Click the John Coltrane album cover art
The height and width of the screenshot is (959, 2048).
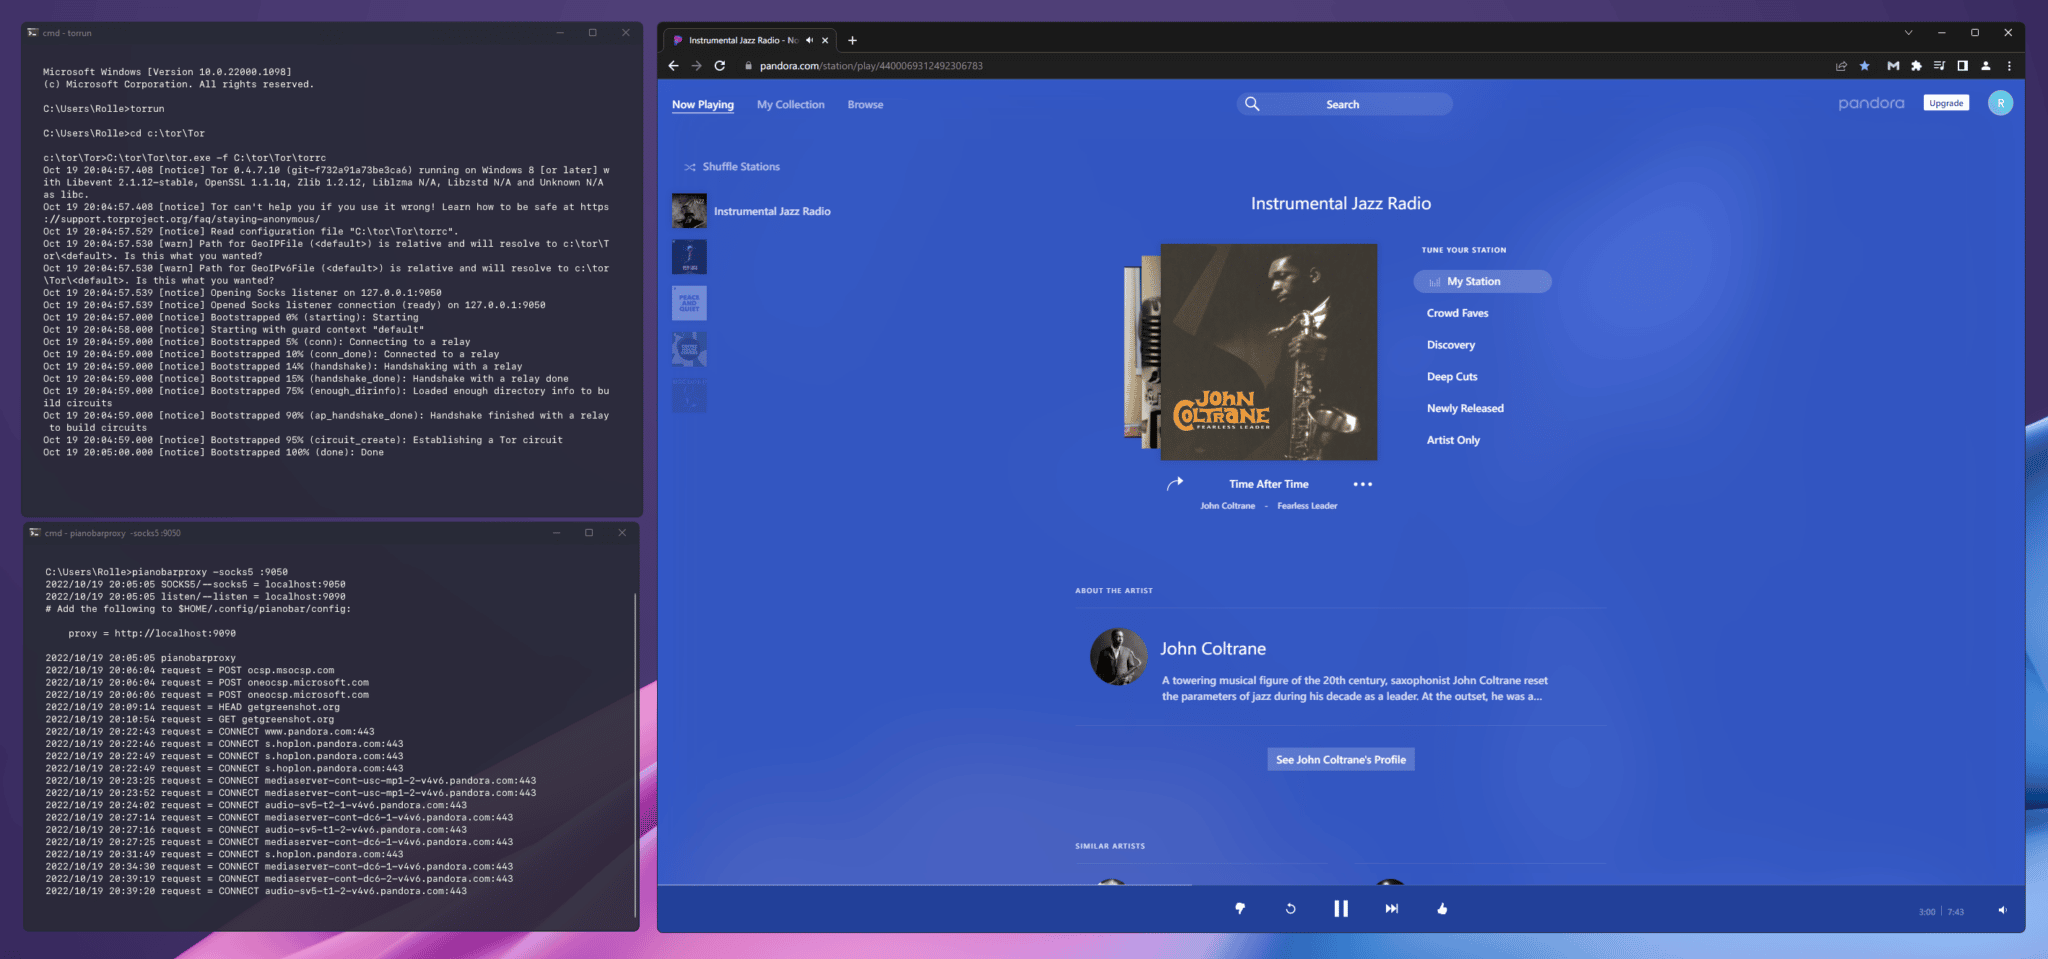[x=1268, y=352]
